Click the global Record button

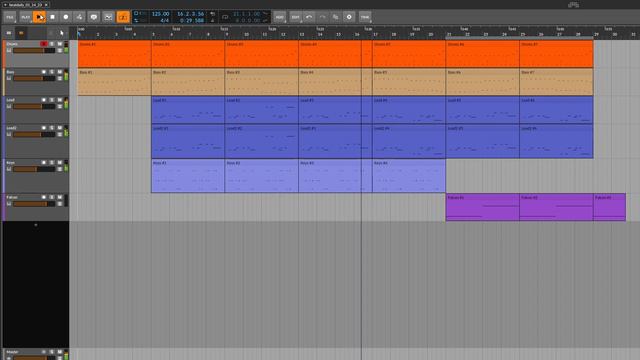coord(66,17)
